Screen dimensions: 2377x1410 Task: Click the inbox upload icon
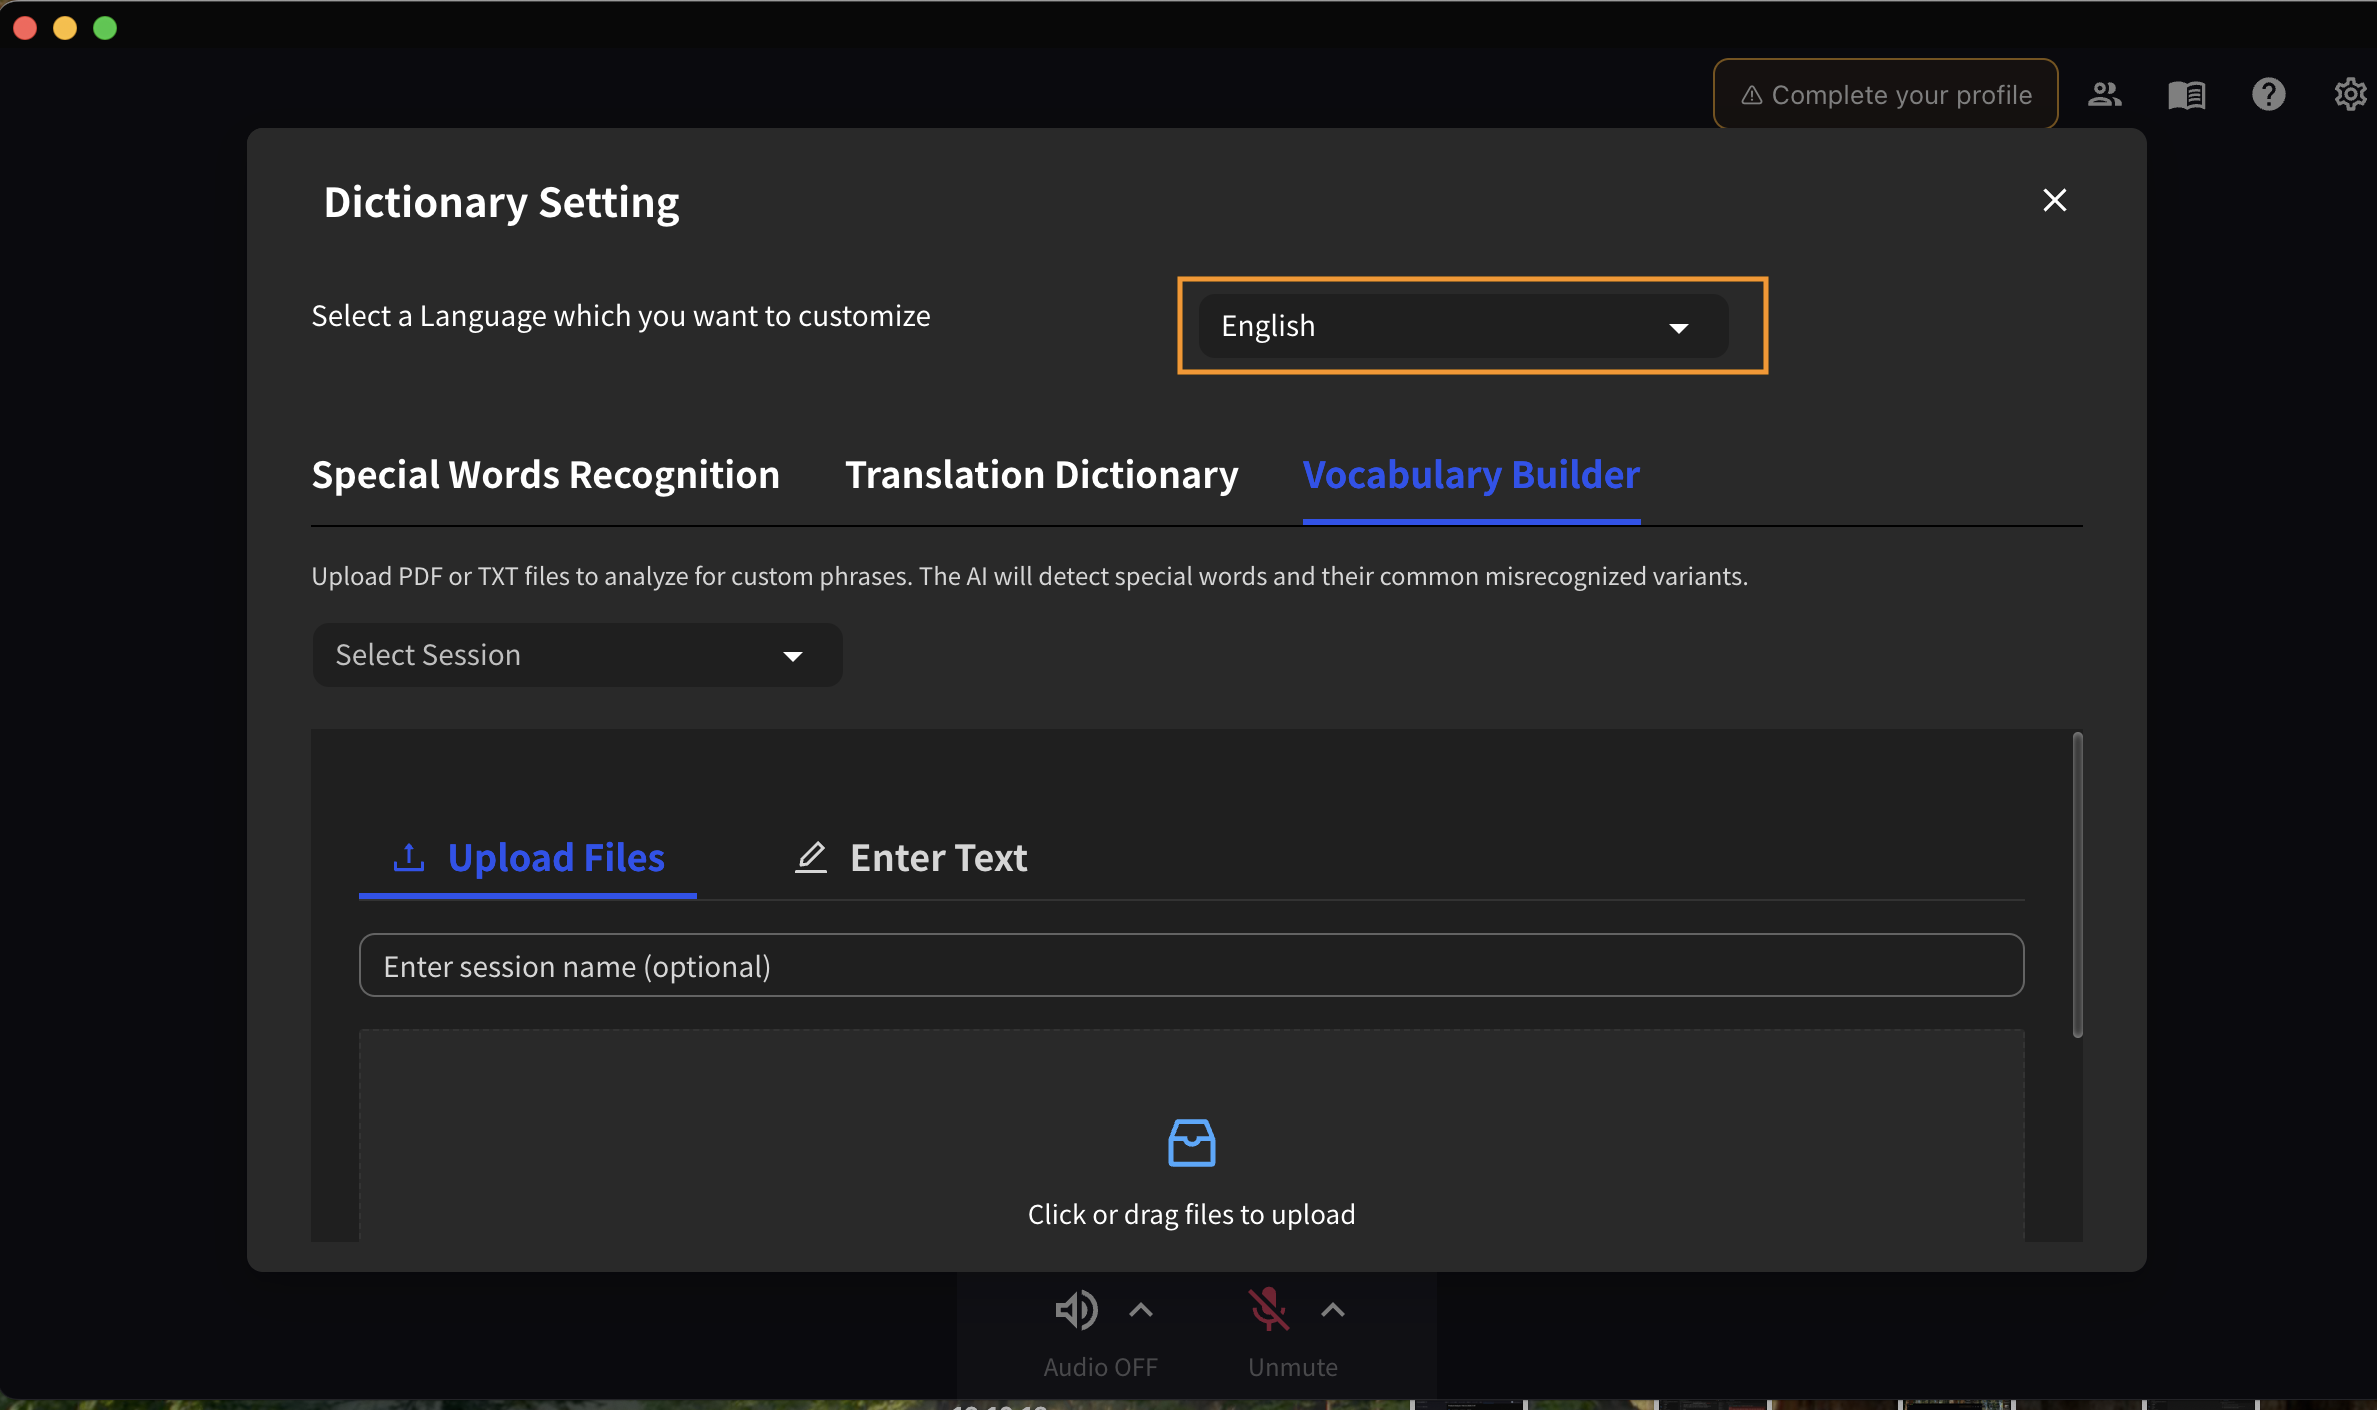(1191, 1143)
